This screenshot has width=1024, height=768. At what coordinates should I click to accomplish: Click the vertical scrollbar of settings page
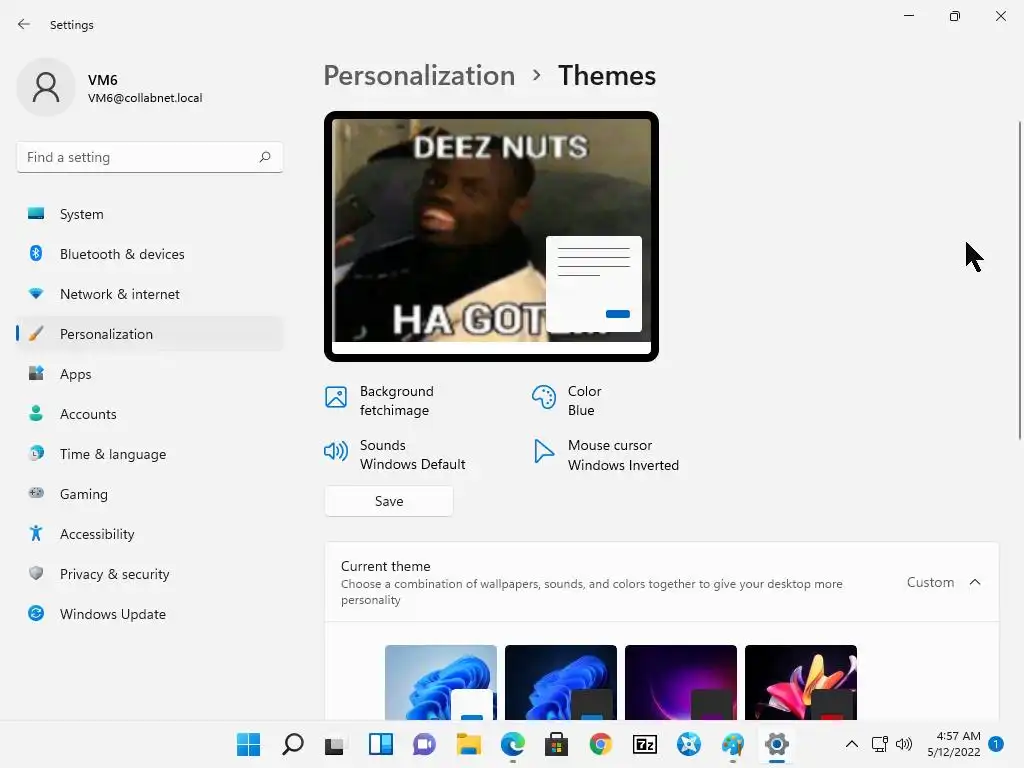click(1019, 281)
